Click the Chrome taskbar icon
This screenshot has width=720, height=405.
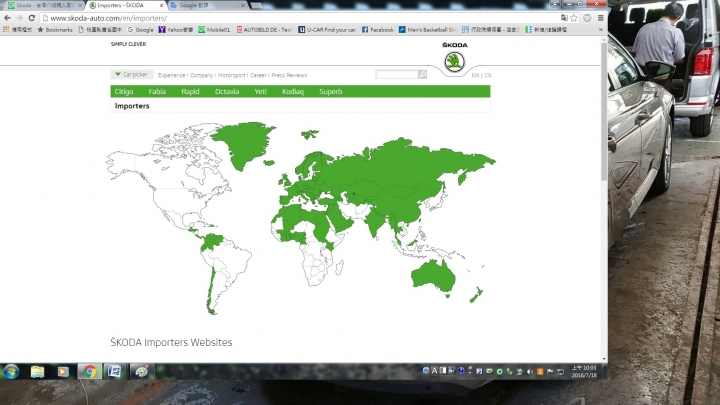tap(90, 371)
